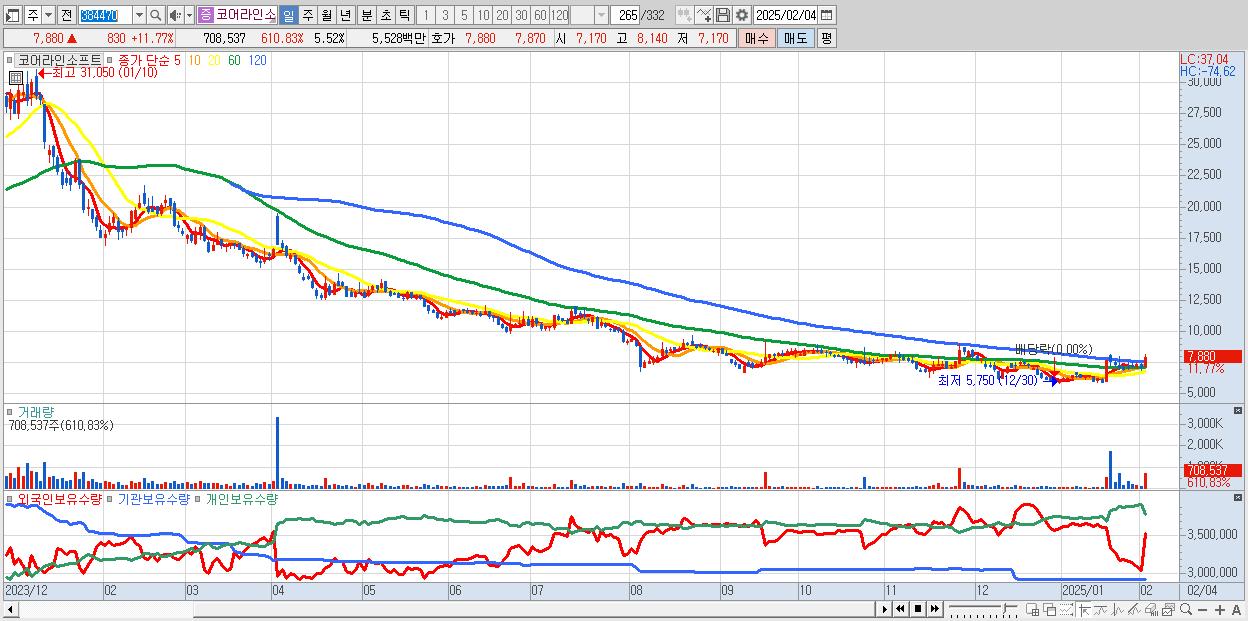Click the 코어라인소 stock name field

coord(246,15)
